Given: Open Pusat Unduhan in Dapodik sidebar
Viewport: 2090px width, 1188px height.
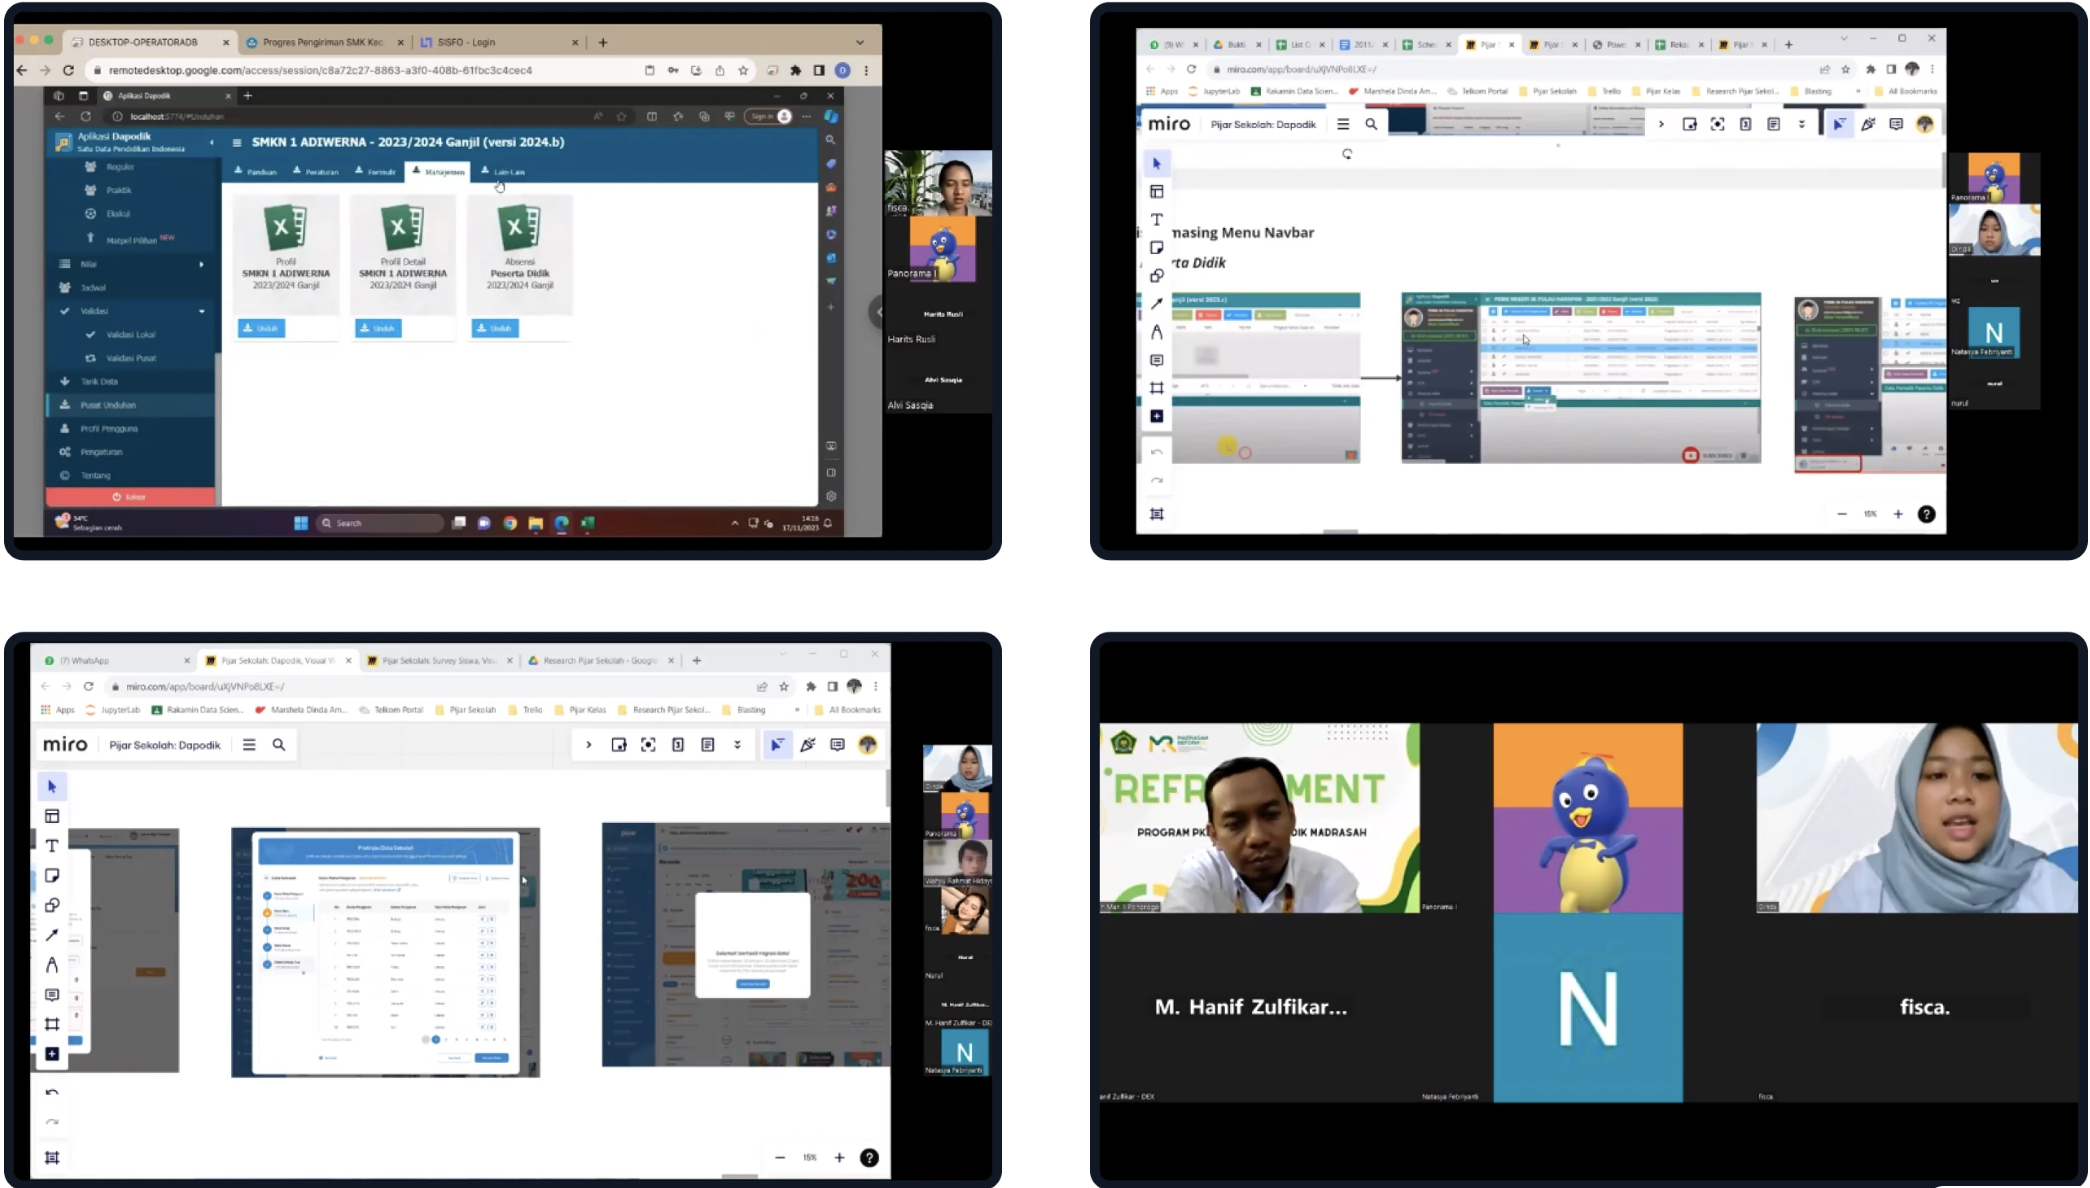Looking at the screenshot, I should click(x=132, y=405).
